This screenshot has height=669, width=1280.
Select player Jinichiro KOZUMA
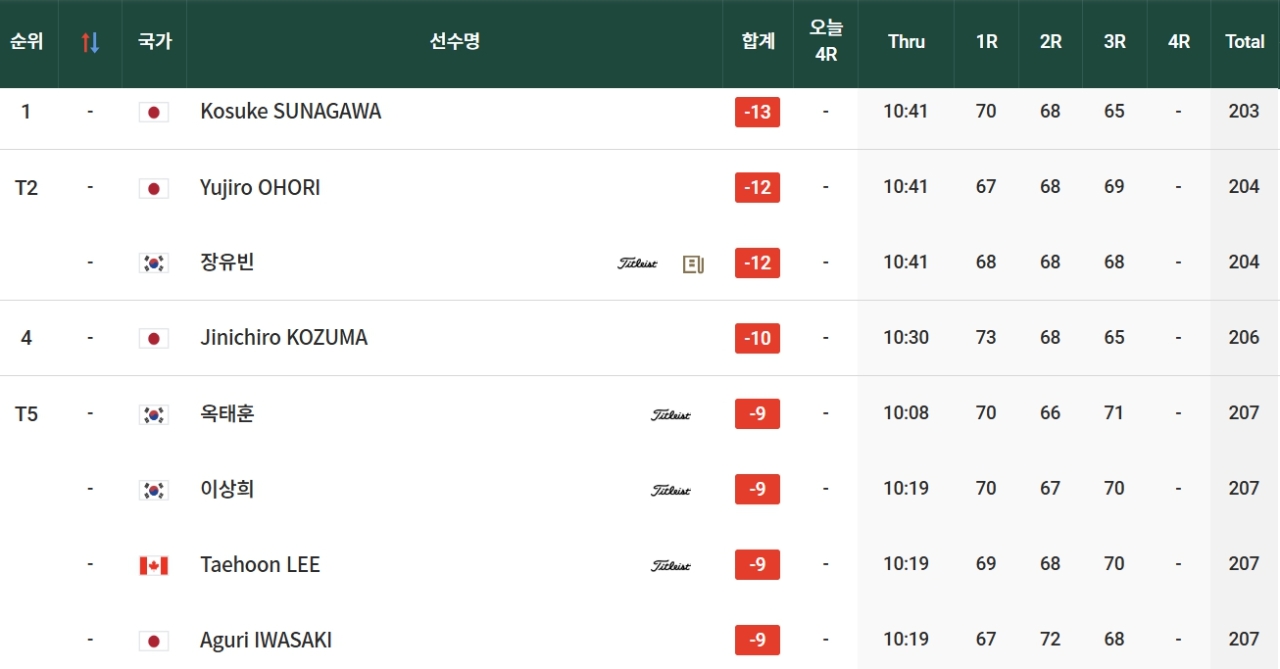(283, 338)
